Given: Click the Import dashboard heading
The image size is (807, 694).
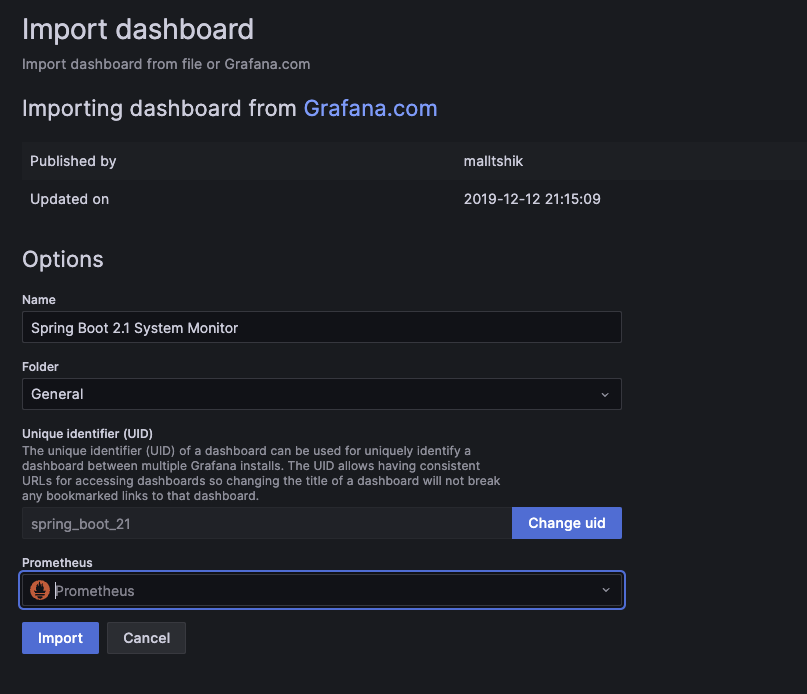Looking at the screenshot, I should 138,29.
